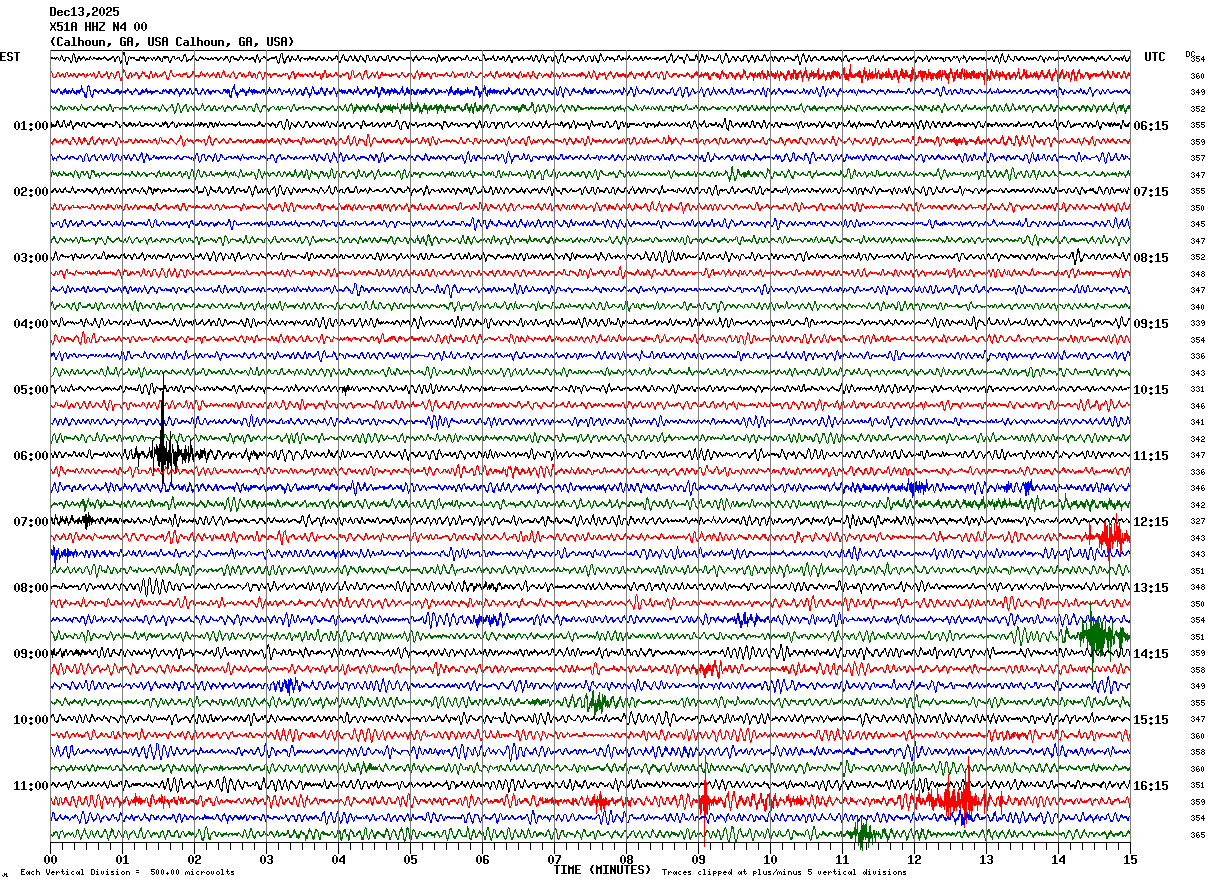The height and width of the screenshot is (886, 1210).
Task: Click minute 00 on the time axis
Action: pyautogui.click(x=51, y=859)
